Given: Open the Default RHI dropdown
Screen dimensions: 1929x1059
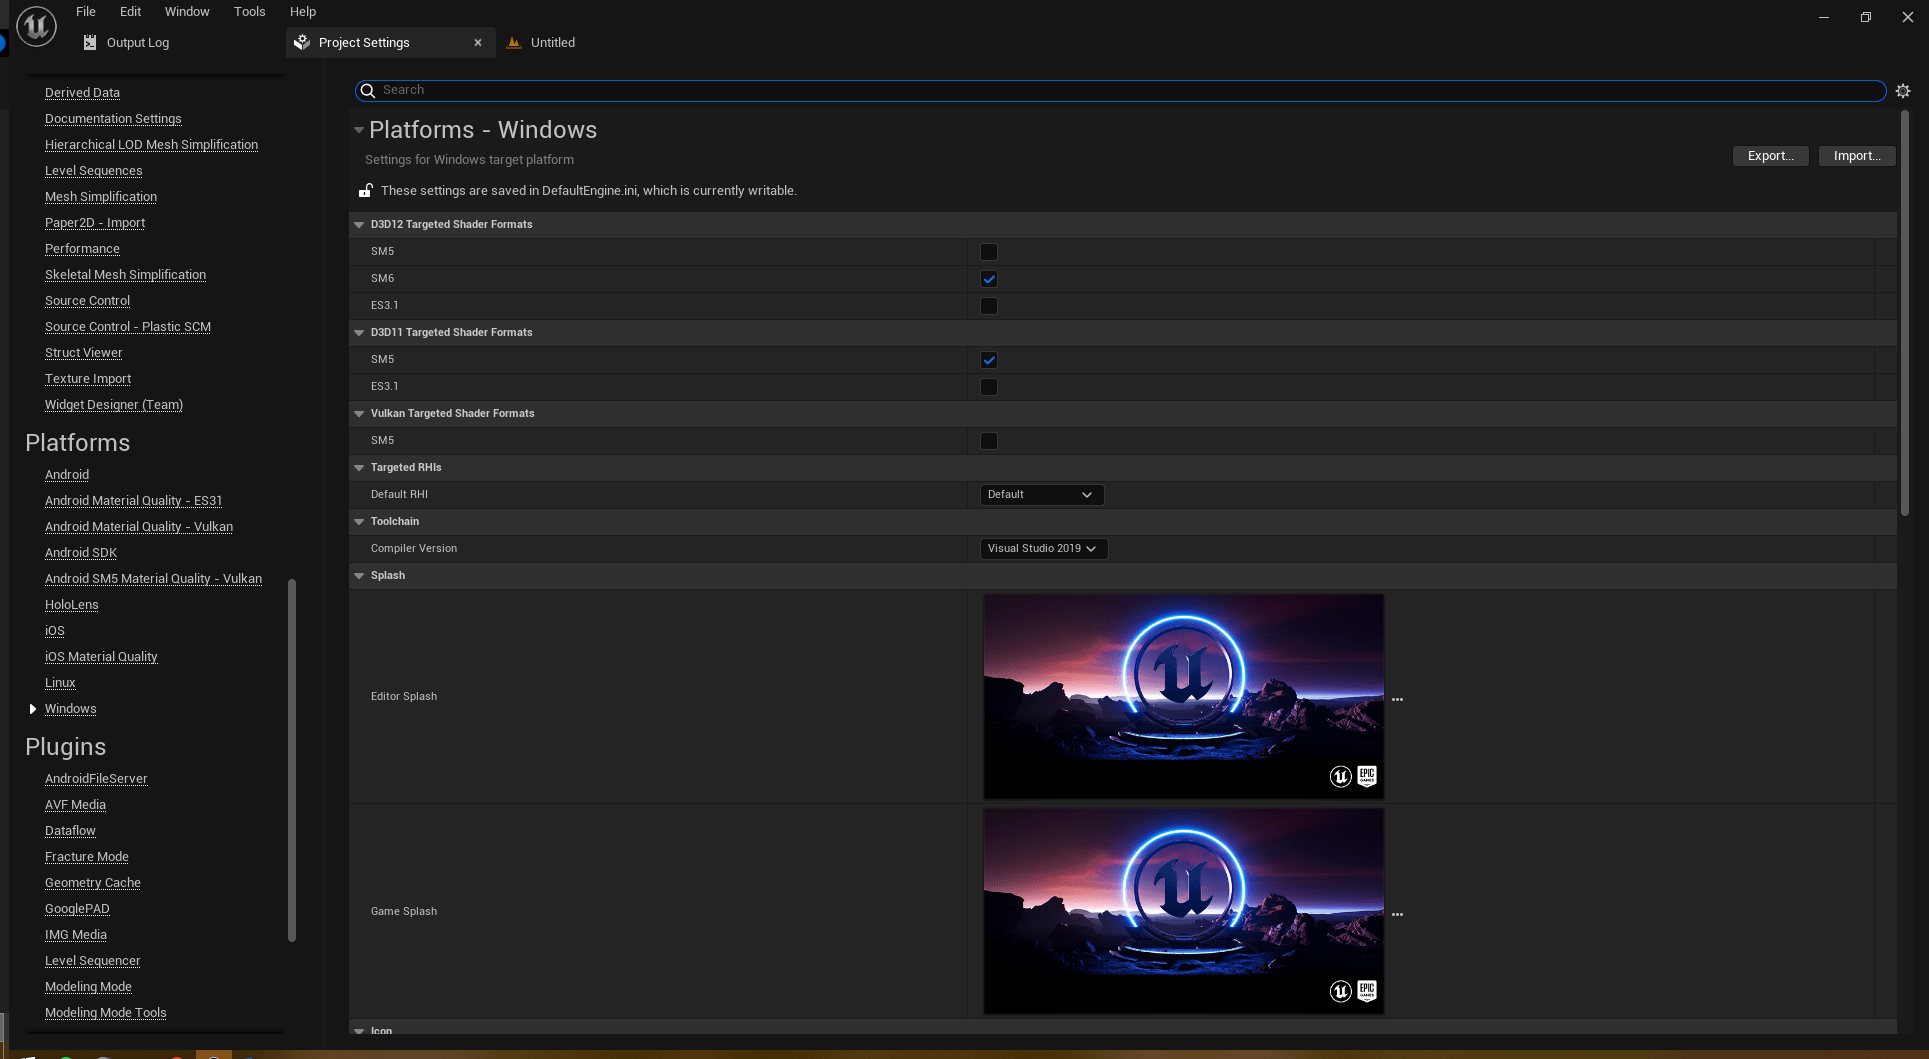Looking at the screenshot, I should pos(1041,495).
